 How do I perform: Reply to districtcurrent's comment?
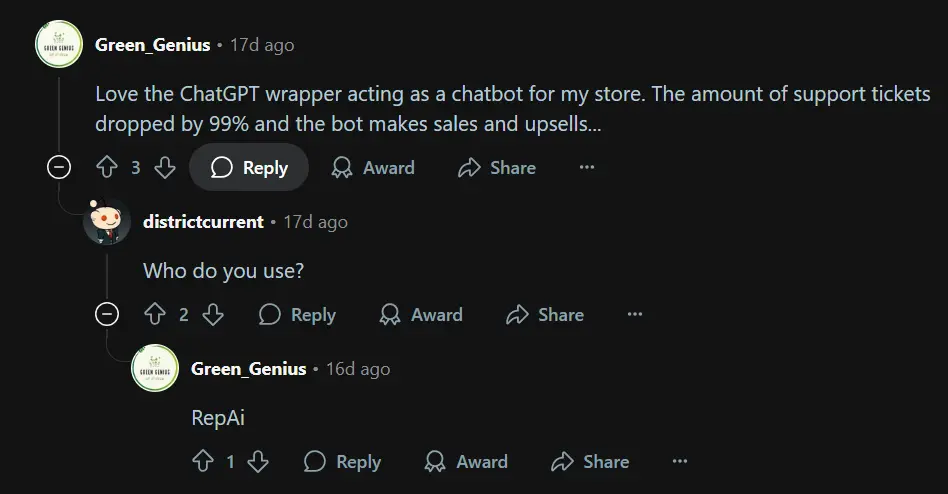click(297, 315)
